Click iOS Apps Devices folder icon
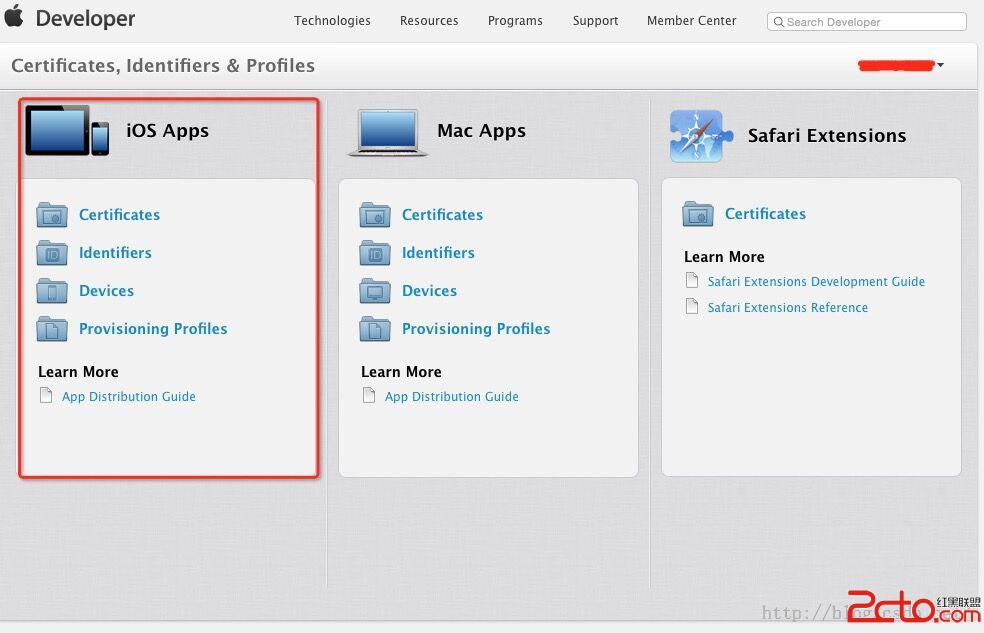Screen dimensions: 984x633 coord(52,291)
